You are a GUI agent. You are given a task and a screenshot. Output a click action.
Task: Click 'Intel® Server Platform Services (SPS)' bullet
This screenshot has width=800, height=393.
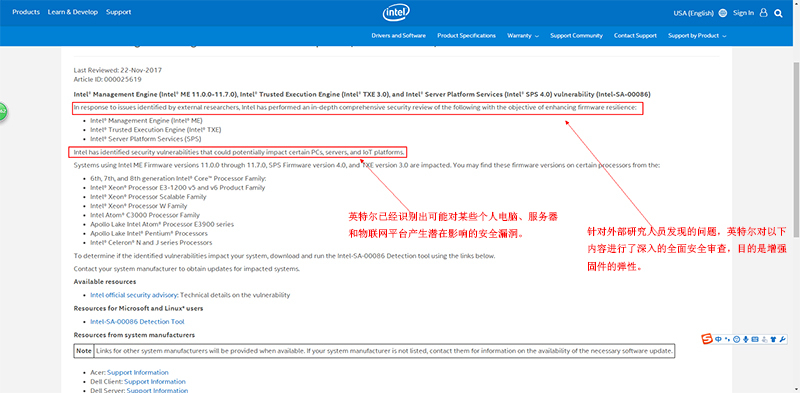[145, 139]
